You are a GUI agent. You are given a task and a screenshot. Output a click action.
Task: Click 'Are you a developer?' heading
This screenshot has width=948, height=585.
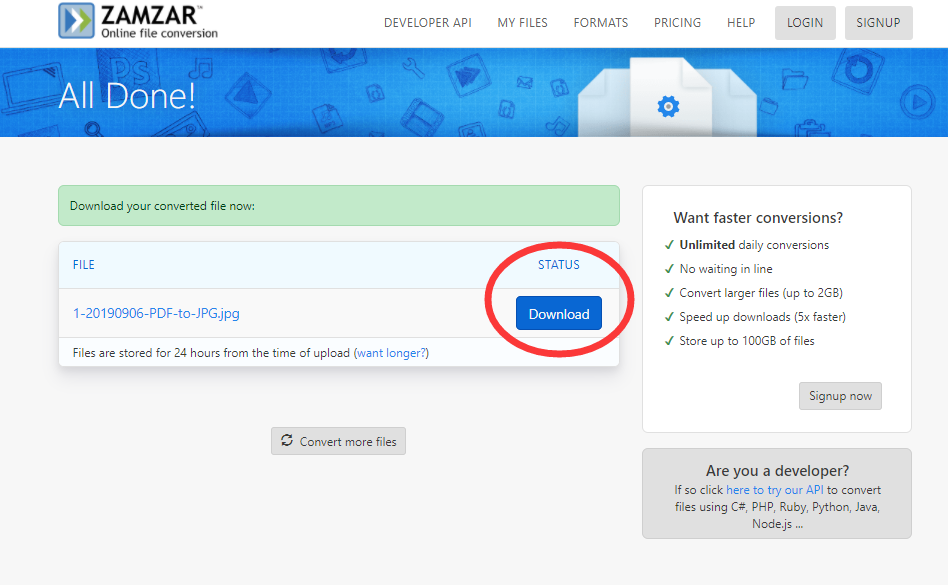[x=777, y=471]
